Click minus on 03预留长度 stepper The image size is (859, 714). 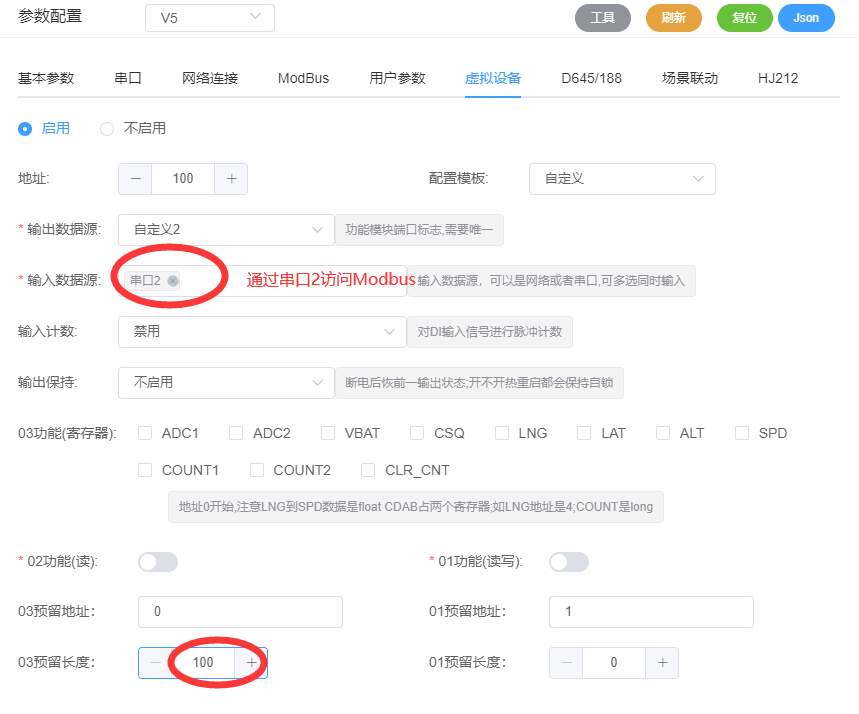[155, 662]
